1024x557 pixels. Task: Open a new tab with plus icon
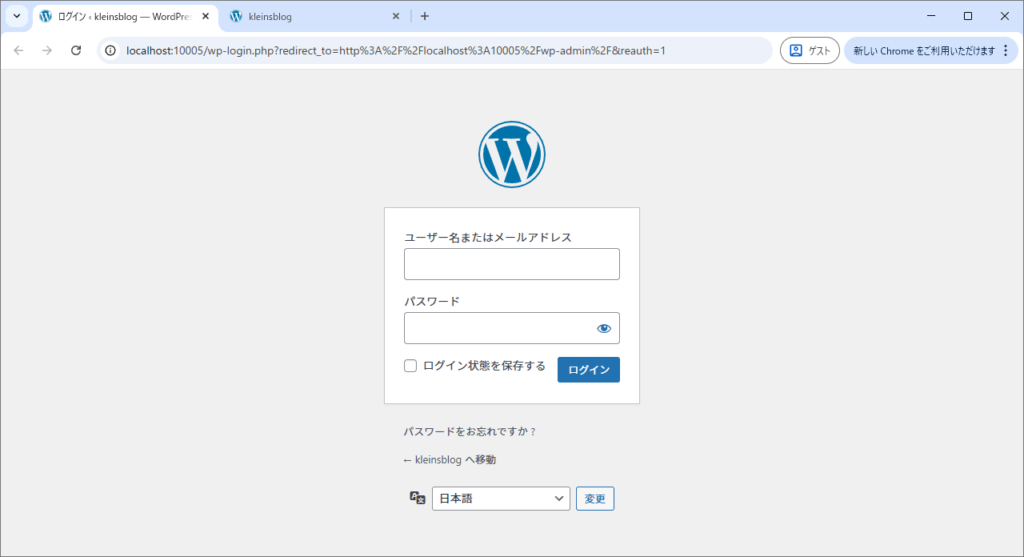coord(424,16)
